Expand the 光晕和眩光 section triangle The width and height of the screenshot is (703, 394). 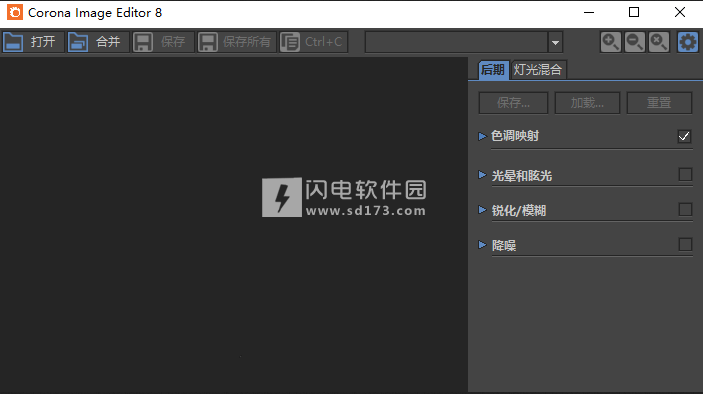coord(482,175)
